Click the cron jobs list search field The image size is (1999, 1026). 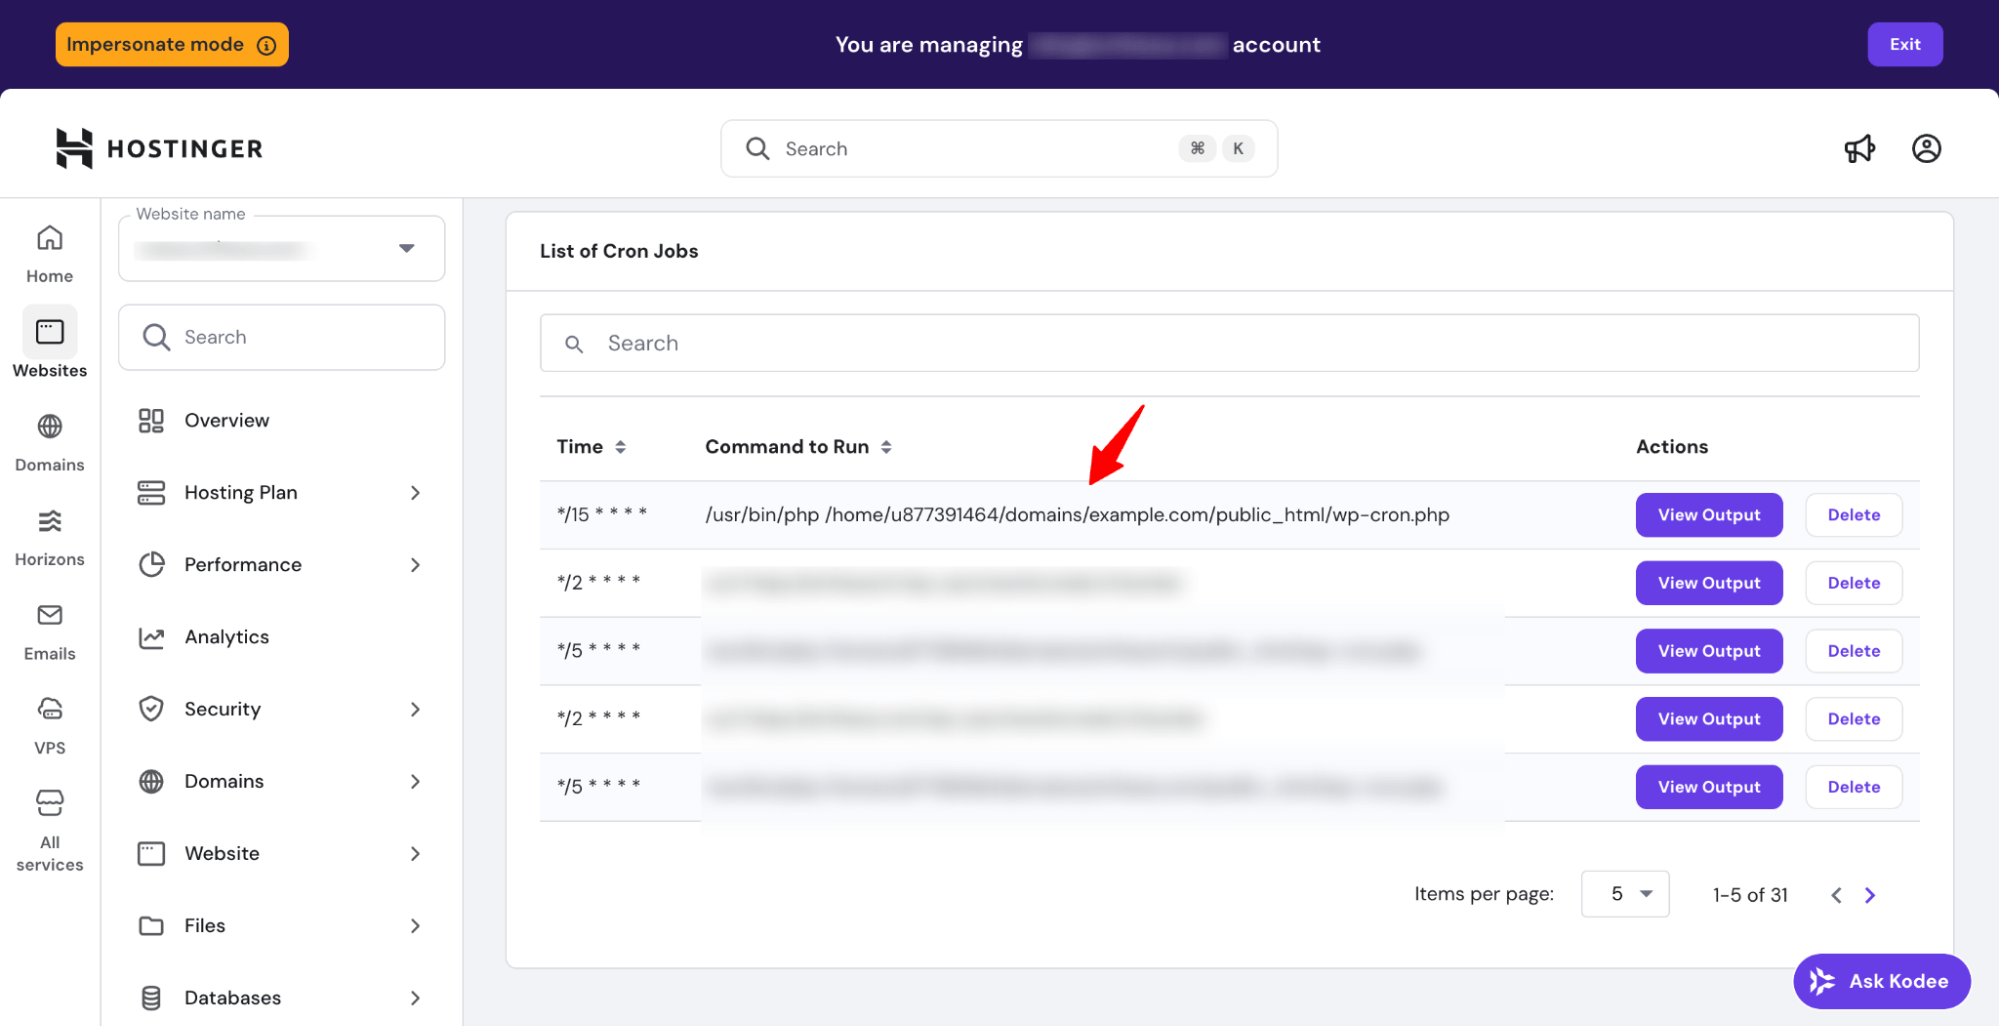coord(1228,343)
